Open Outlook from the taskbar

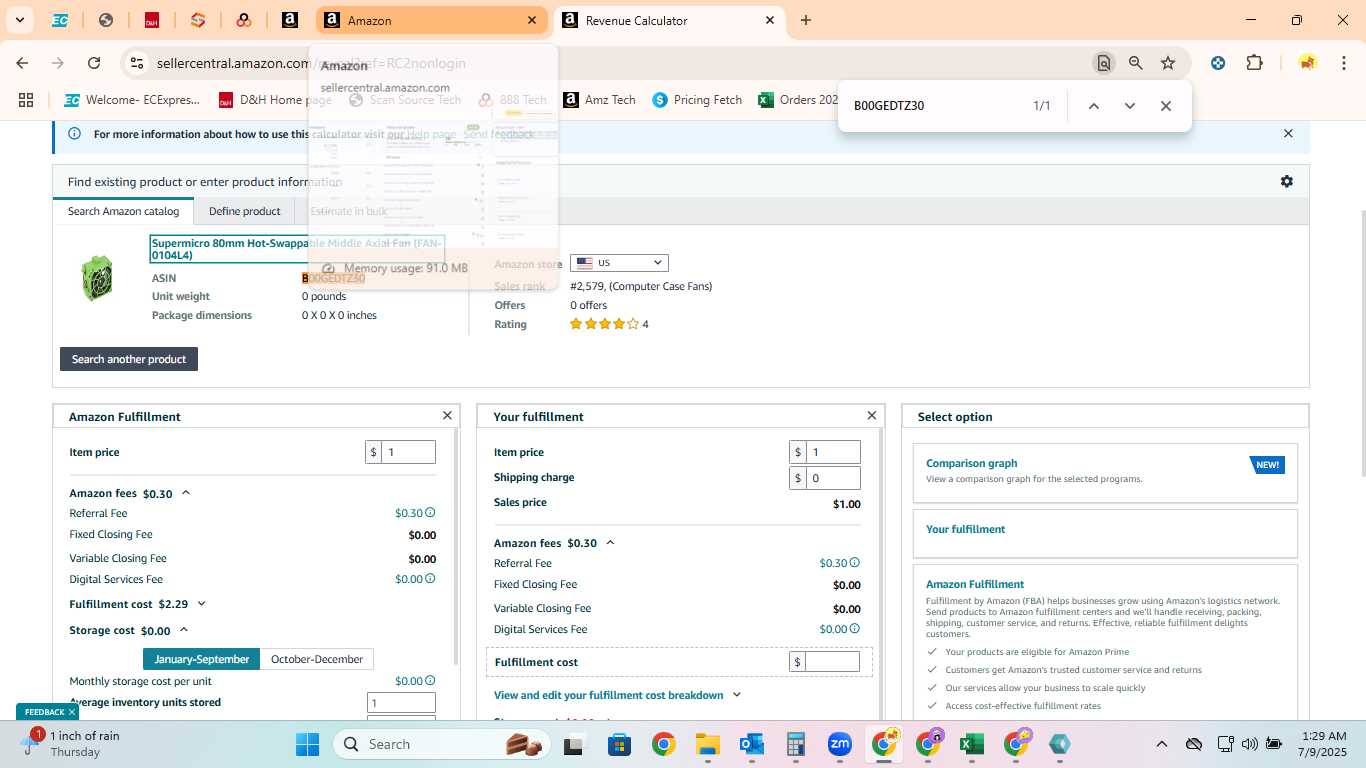pyautogui.click(x=752, y=744)
